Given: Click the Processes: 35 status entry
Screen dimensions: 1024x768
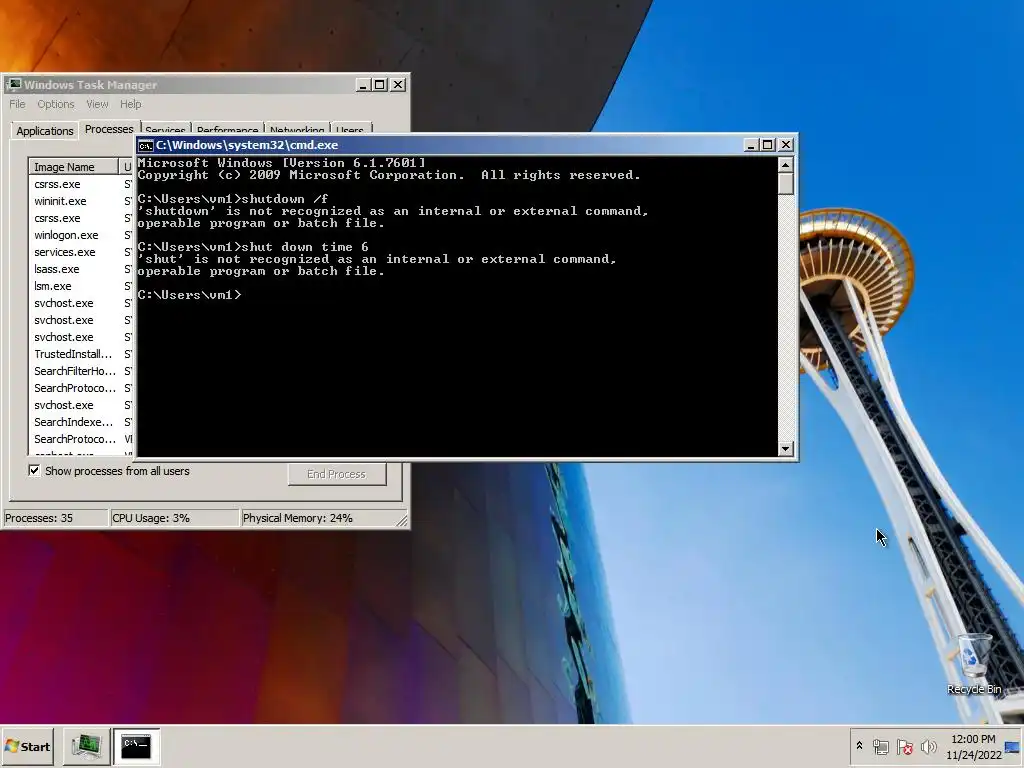Looking at the screenshot, I should [x=55, y=518].
